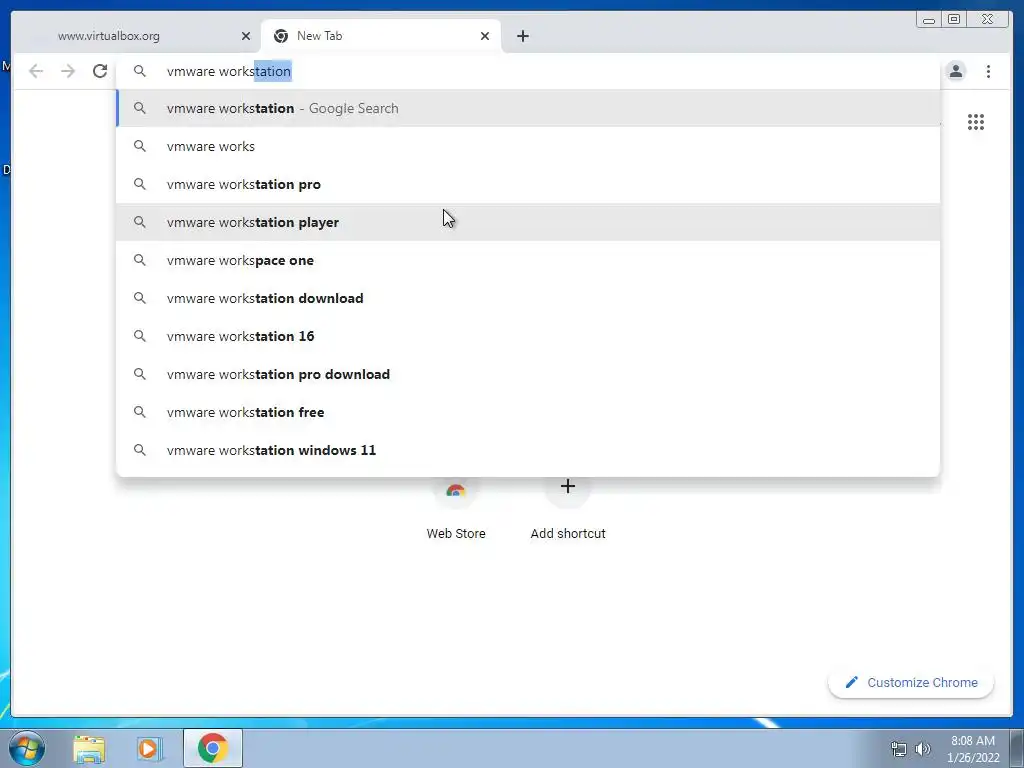Pick 'vmware workstation windows 11' suggestion

pyautogui.click(x=528, y=450)
